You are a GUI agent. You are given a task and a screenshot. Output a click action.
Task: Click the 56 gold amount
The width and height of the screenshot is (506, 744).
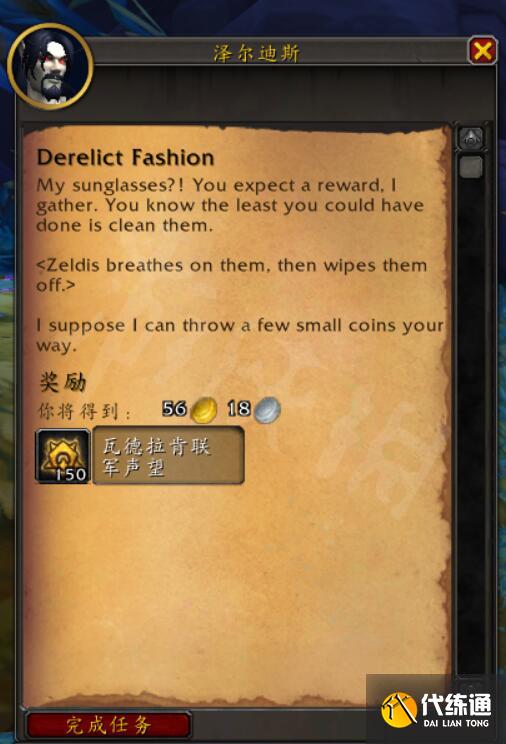pos(174,409)
